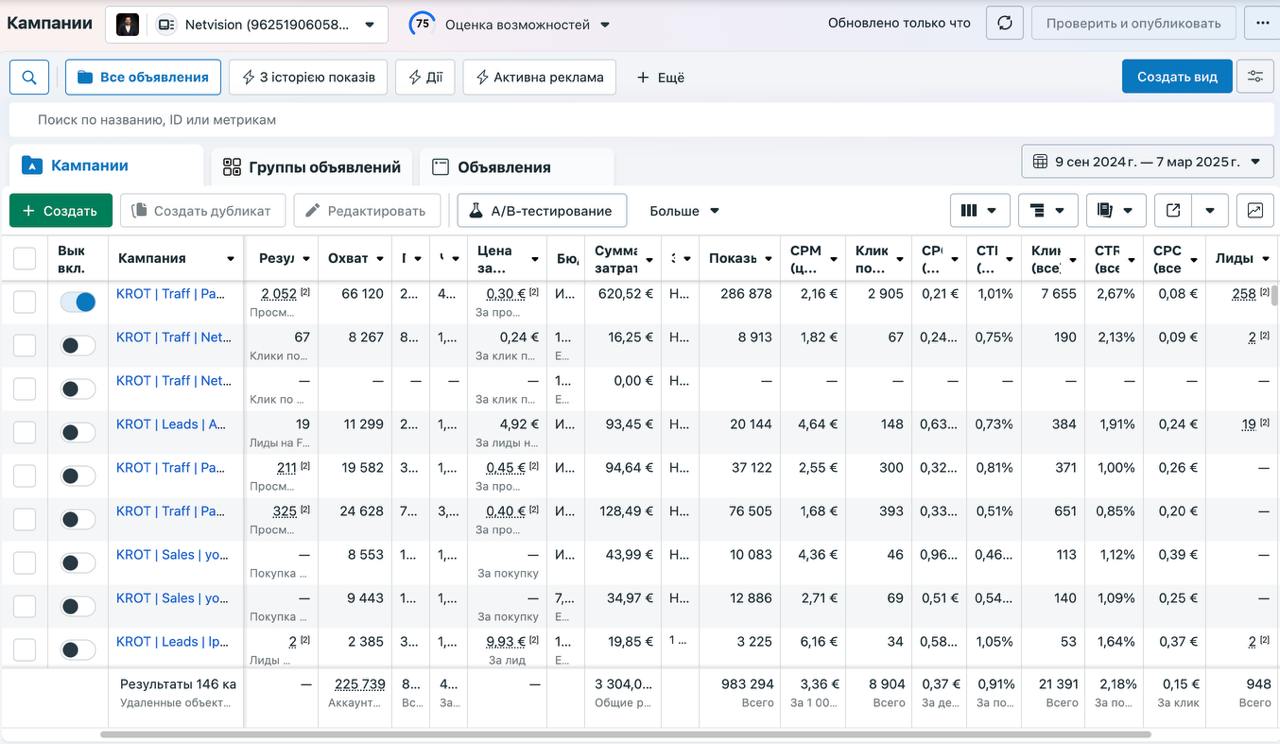This screenshot has height=744, width=1280.
Task: Open the Netvision account dropdown
Action: (x=246, y=24)
